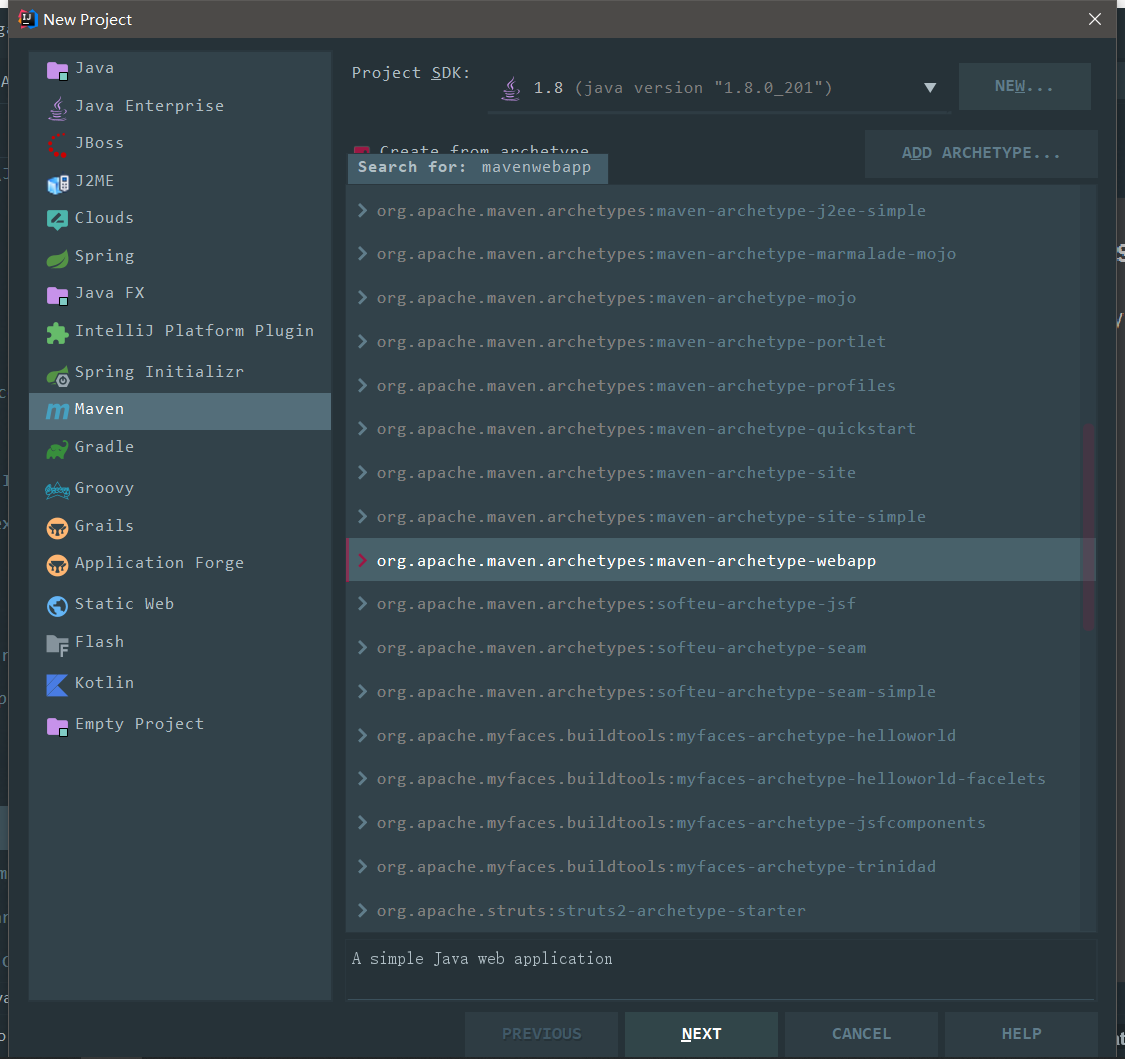Select maven-archetype-site-simple archetype row
The image size is (1125, 1059).
tap(714, 517)
